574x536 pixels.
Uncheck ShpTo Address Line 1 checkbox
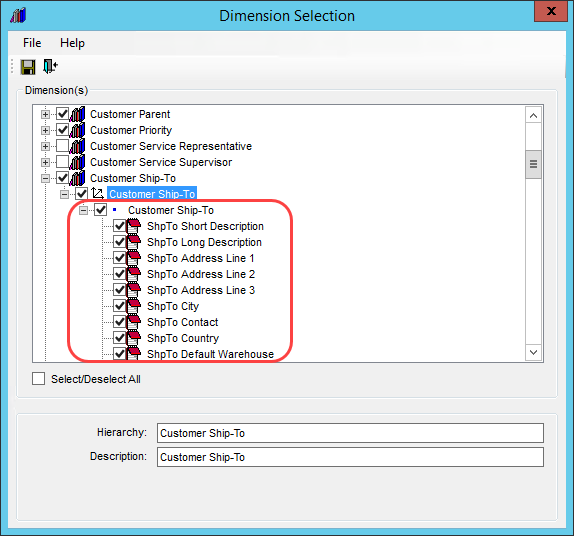[119, 258]
